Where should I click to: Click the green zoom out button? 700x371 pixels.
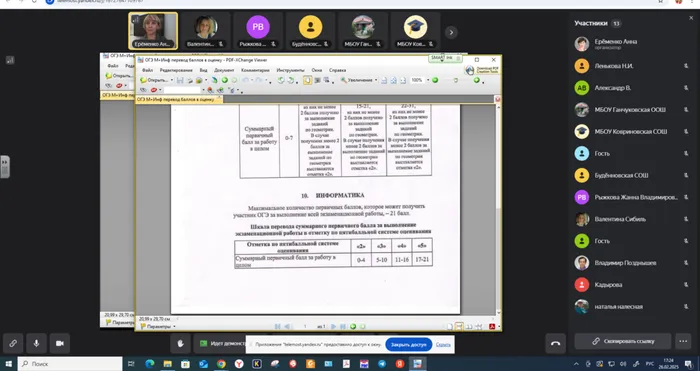click(435, 80)
